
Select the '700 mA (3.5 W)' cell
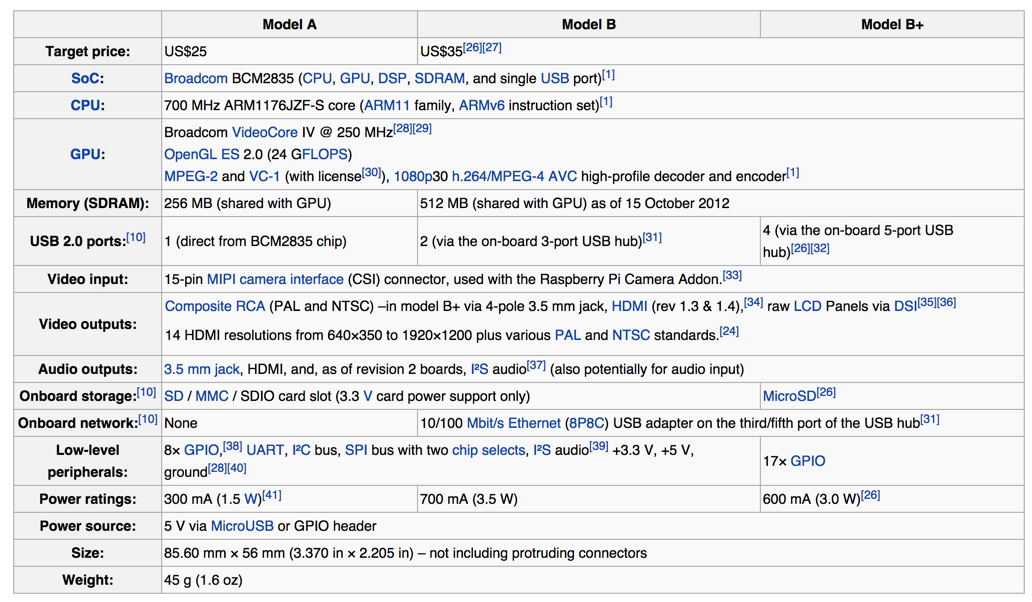tap(588, 499)
